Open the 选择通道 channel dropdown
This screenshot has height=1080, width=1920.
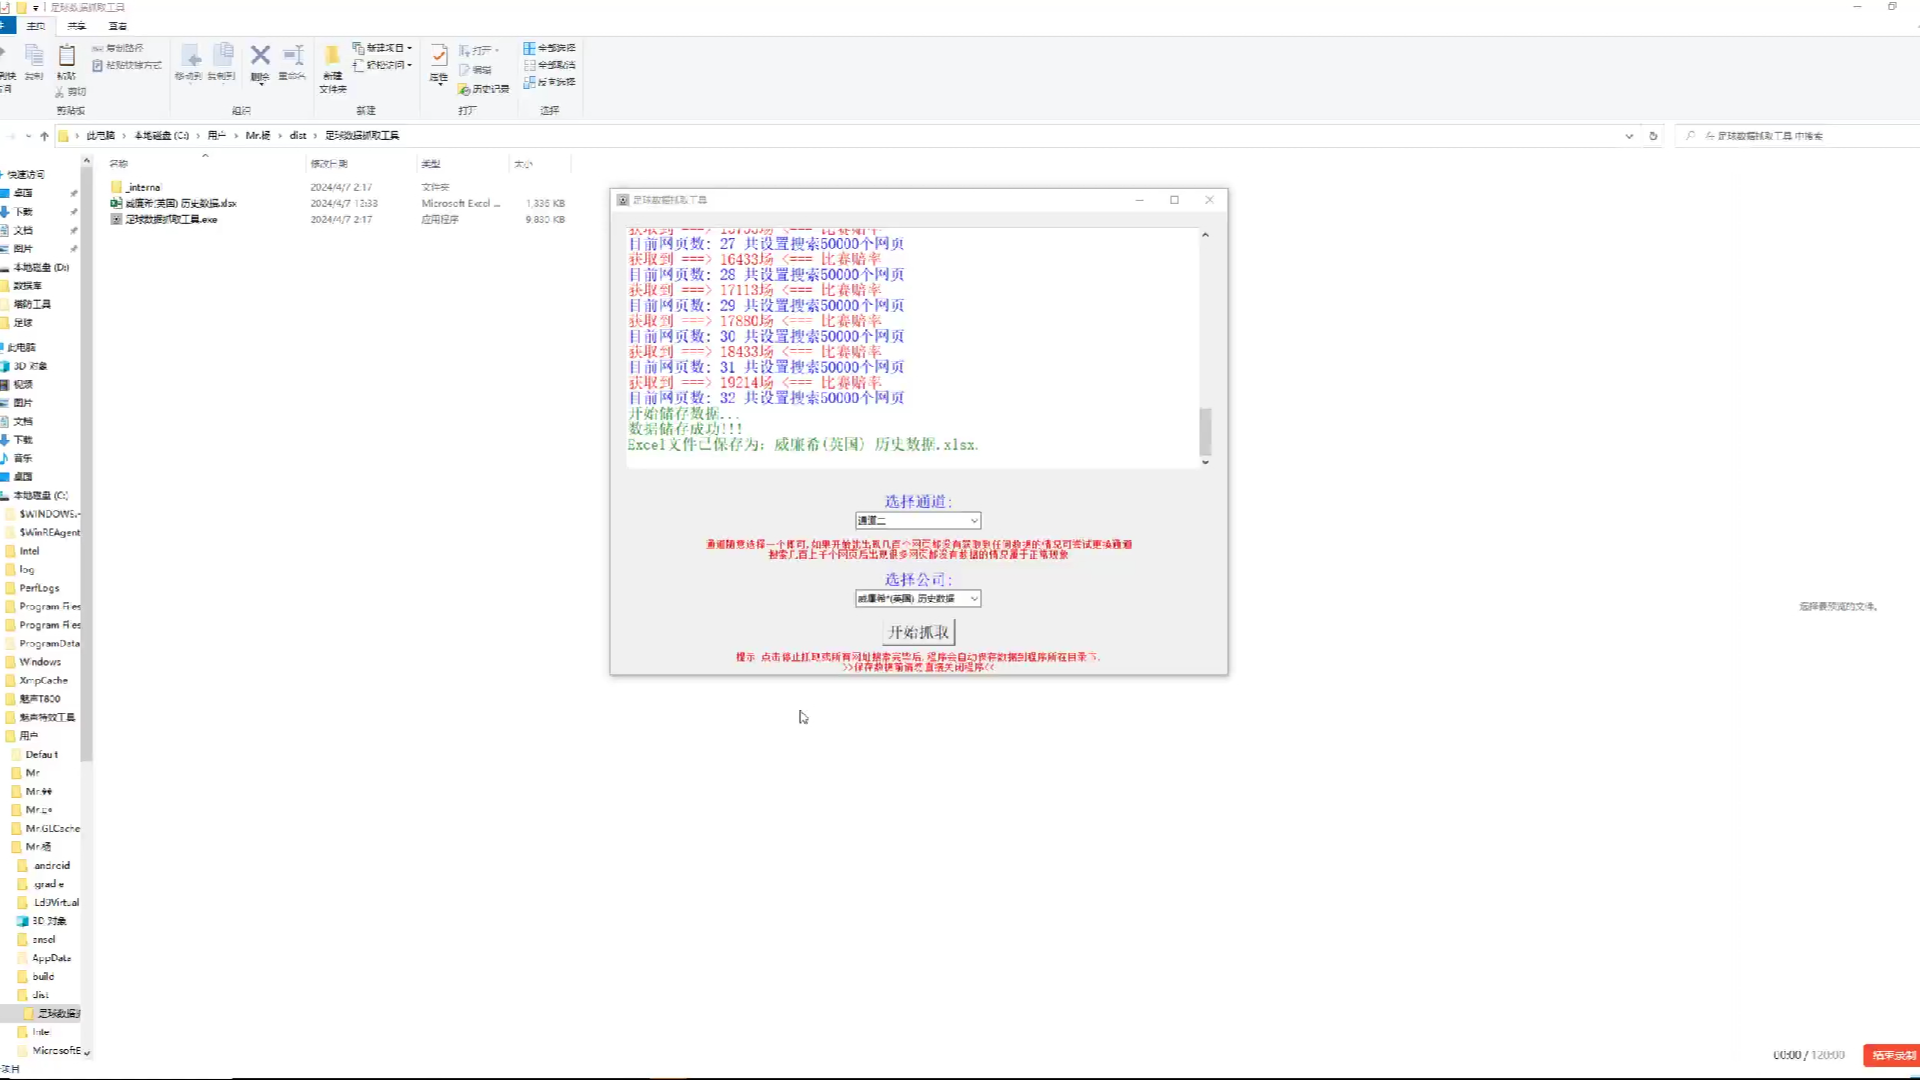917,520
